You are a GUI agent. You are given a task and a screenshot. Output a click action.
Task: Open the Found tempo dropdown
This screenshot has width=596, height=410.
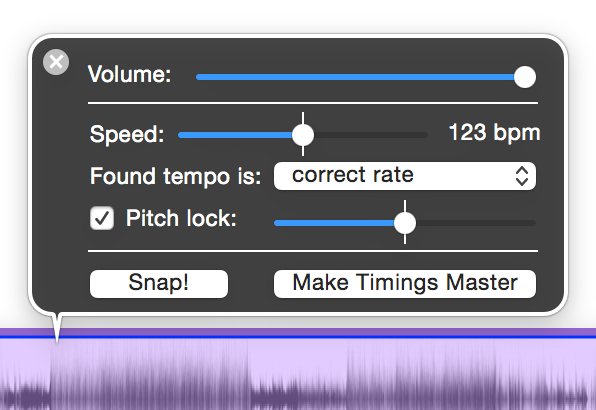405,176
